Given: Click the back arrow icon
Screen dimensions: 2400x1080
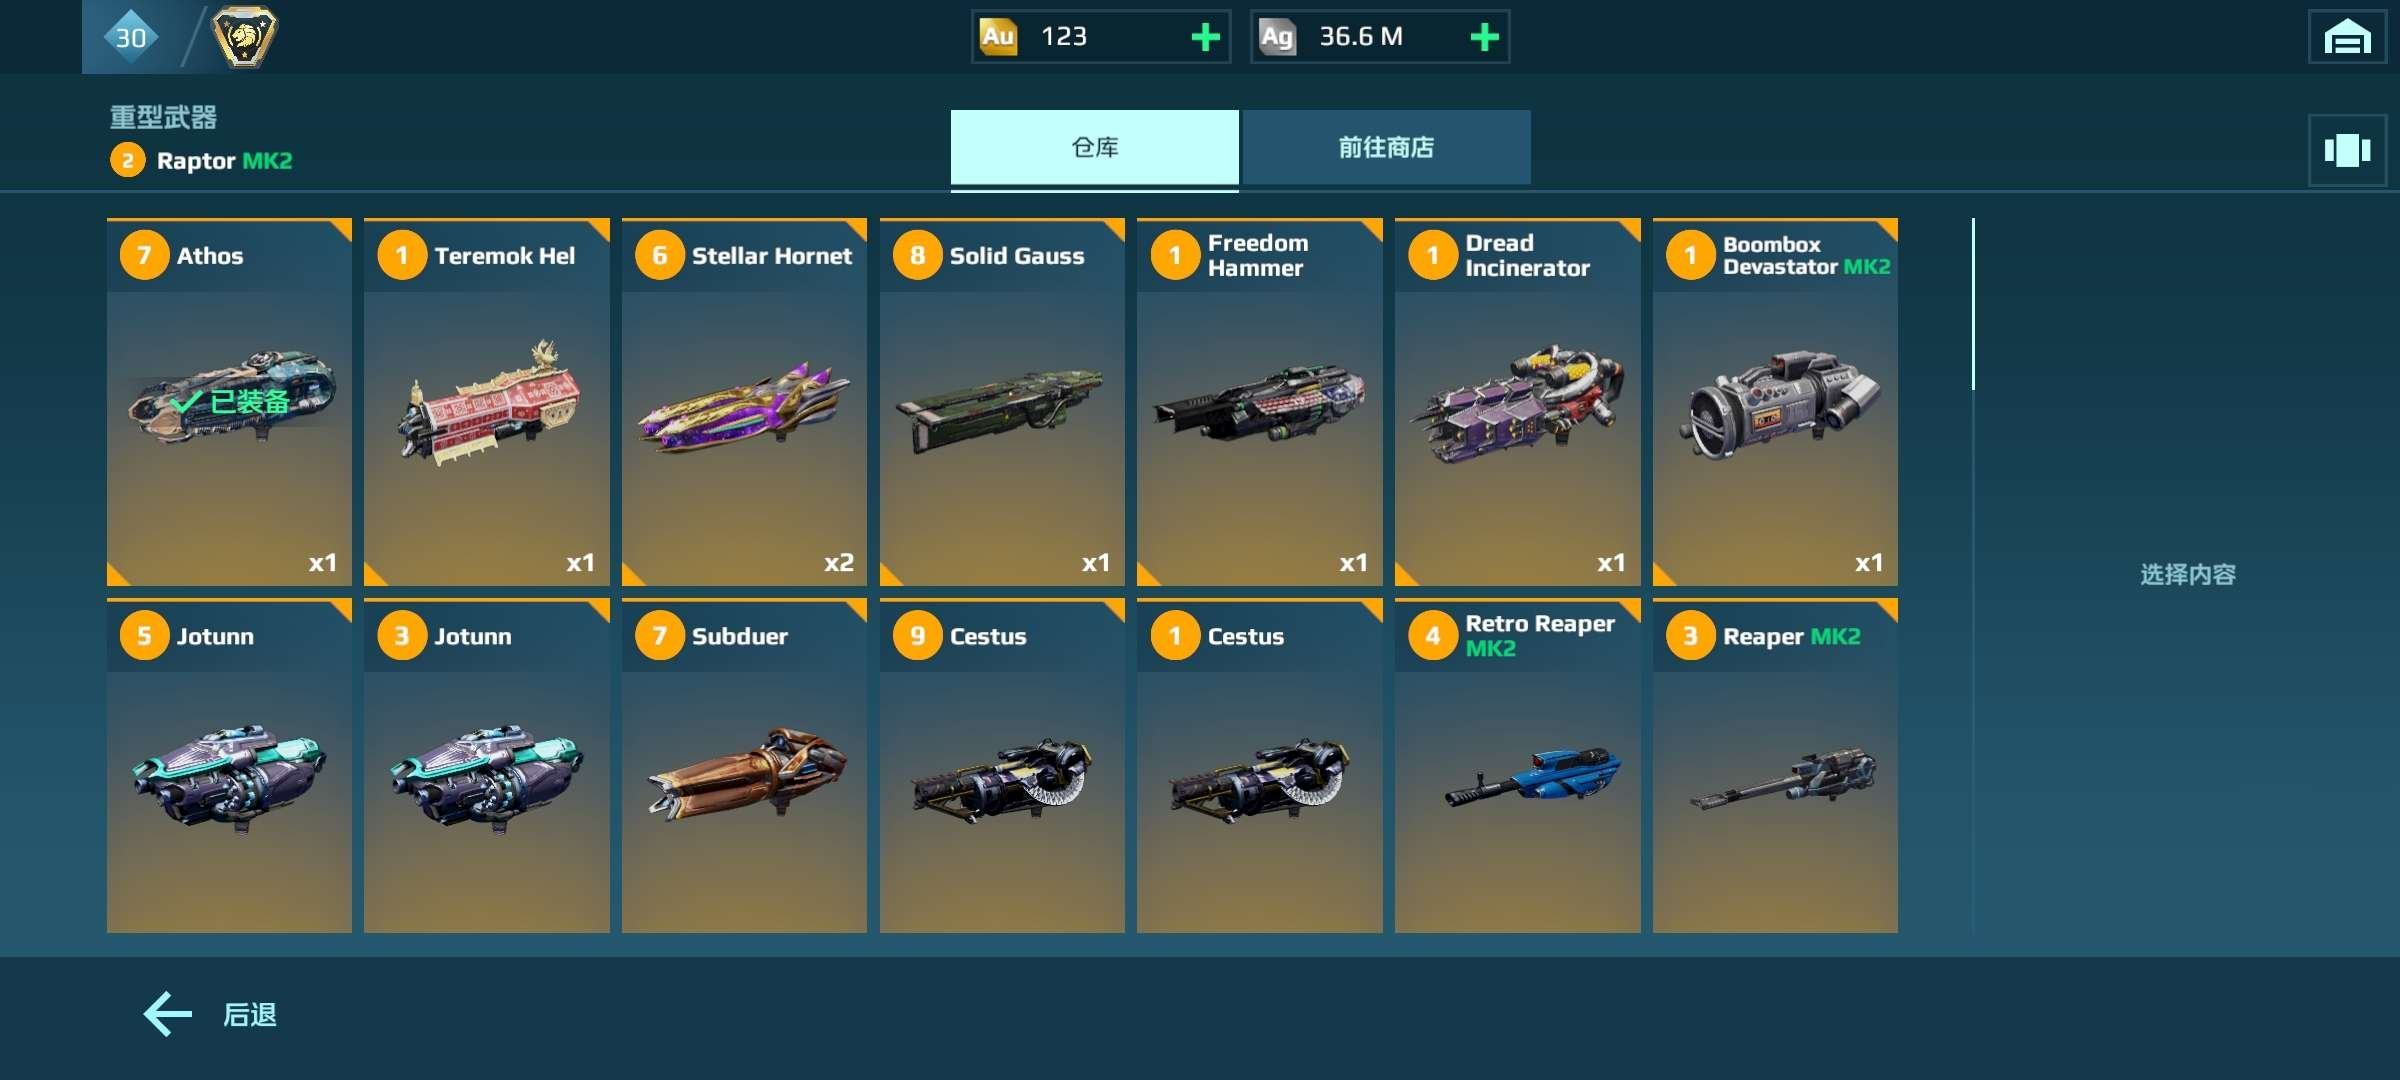Looking at the screenshot, I should pos(167,1014).
